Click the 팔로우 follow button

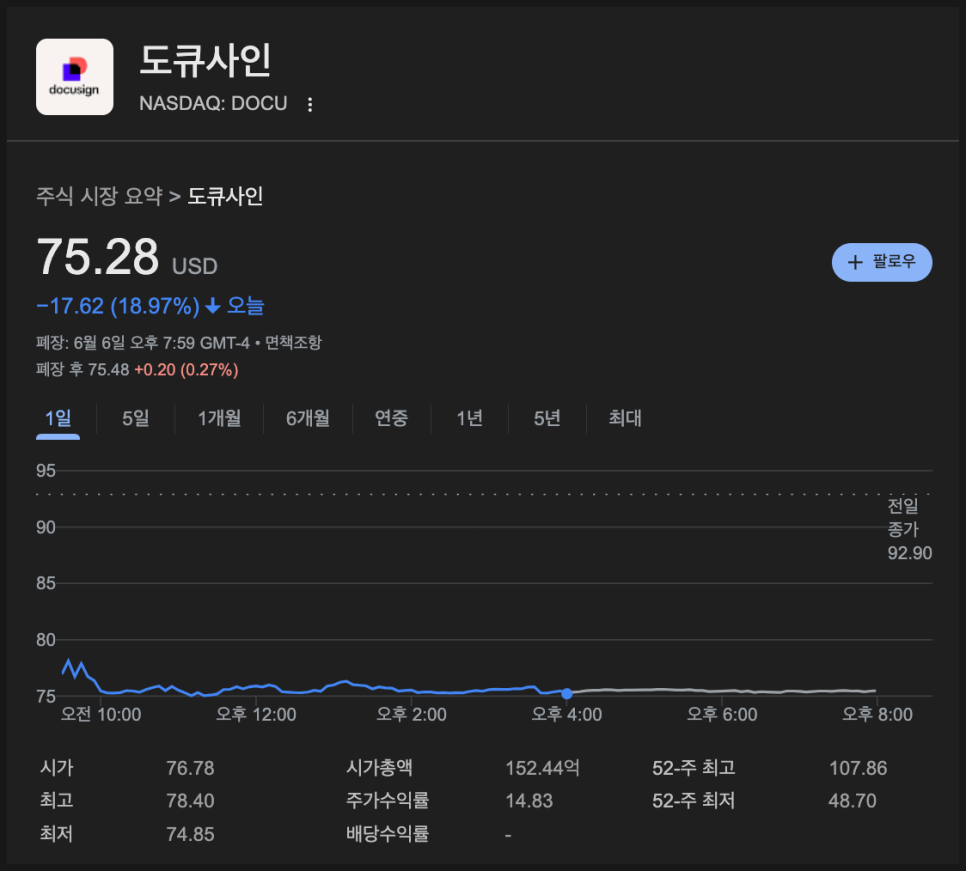882,262
